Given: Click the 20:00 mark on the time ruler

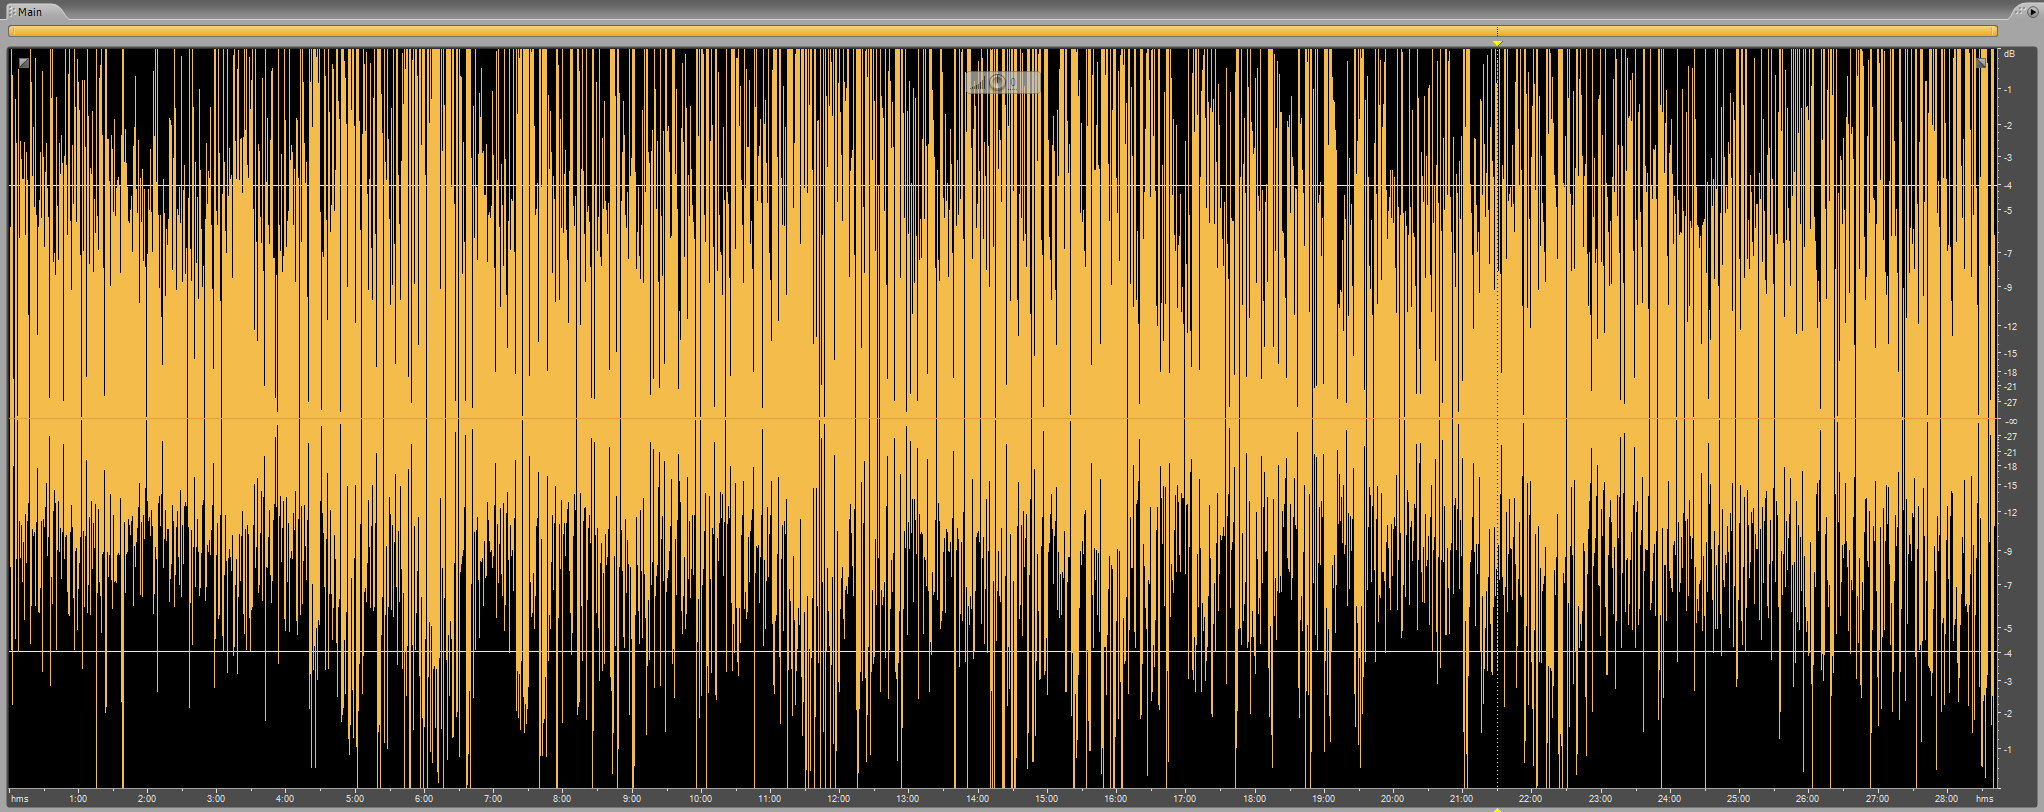Looking at the screenshot, I should tap(1392, 798).
